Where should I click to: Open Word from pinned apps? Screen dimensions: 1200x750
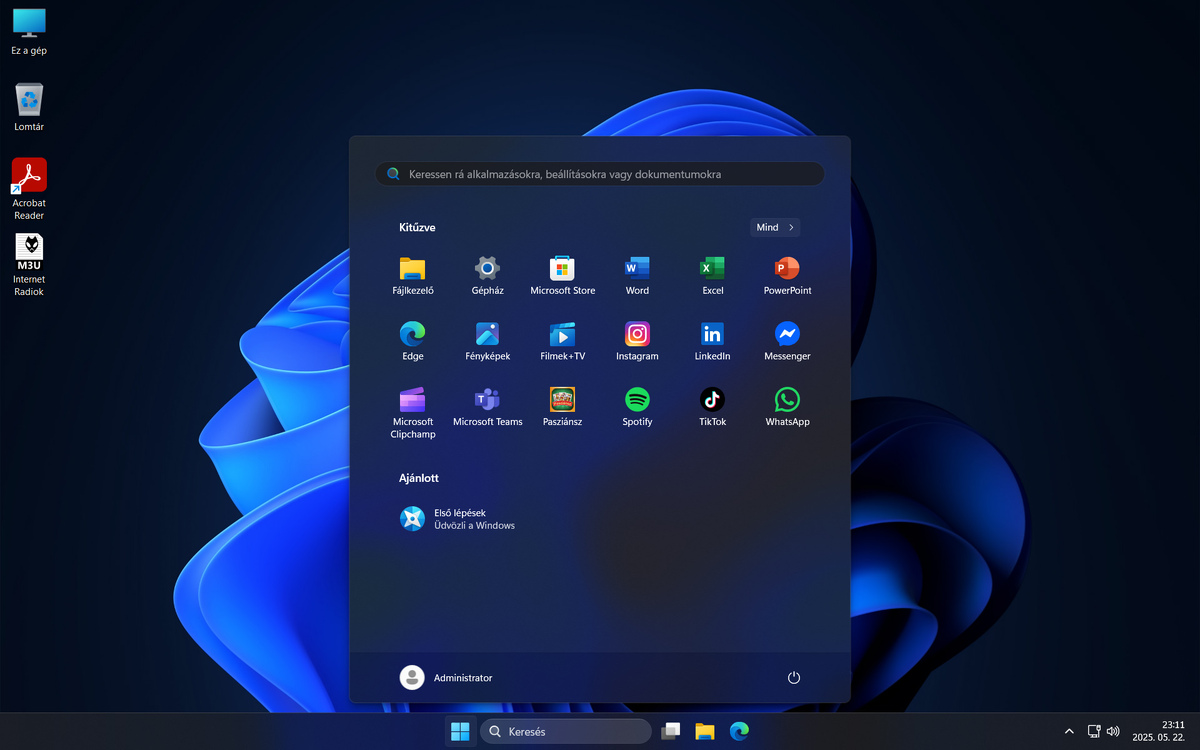pos(637,275)
